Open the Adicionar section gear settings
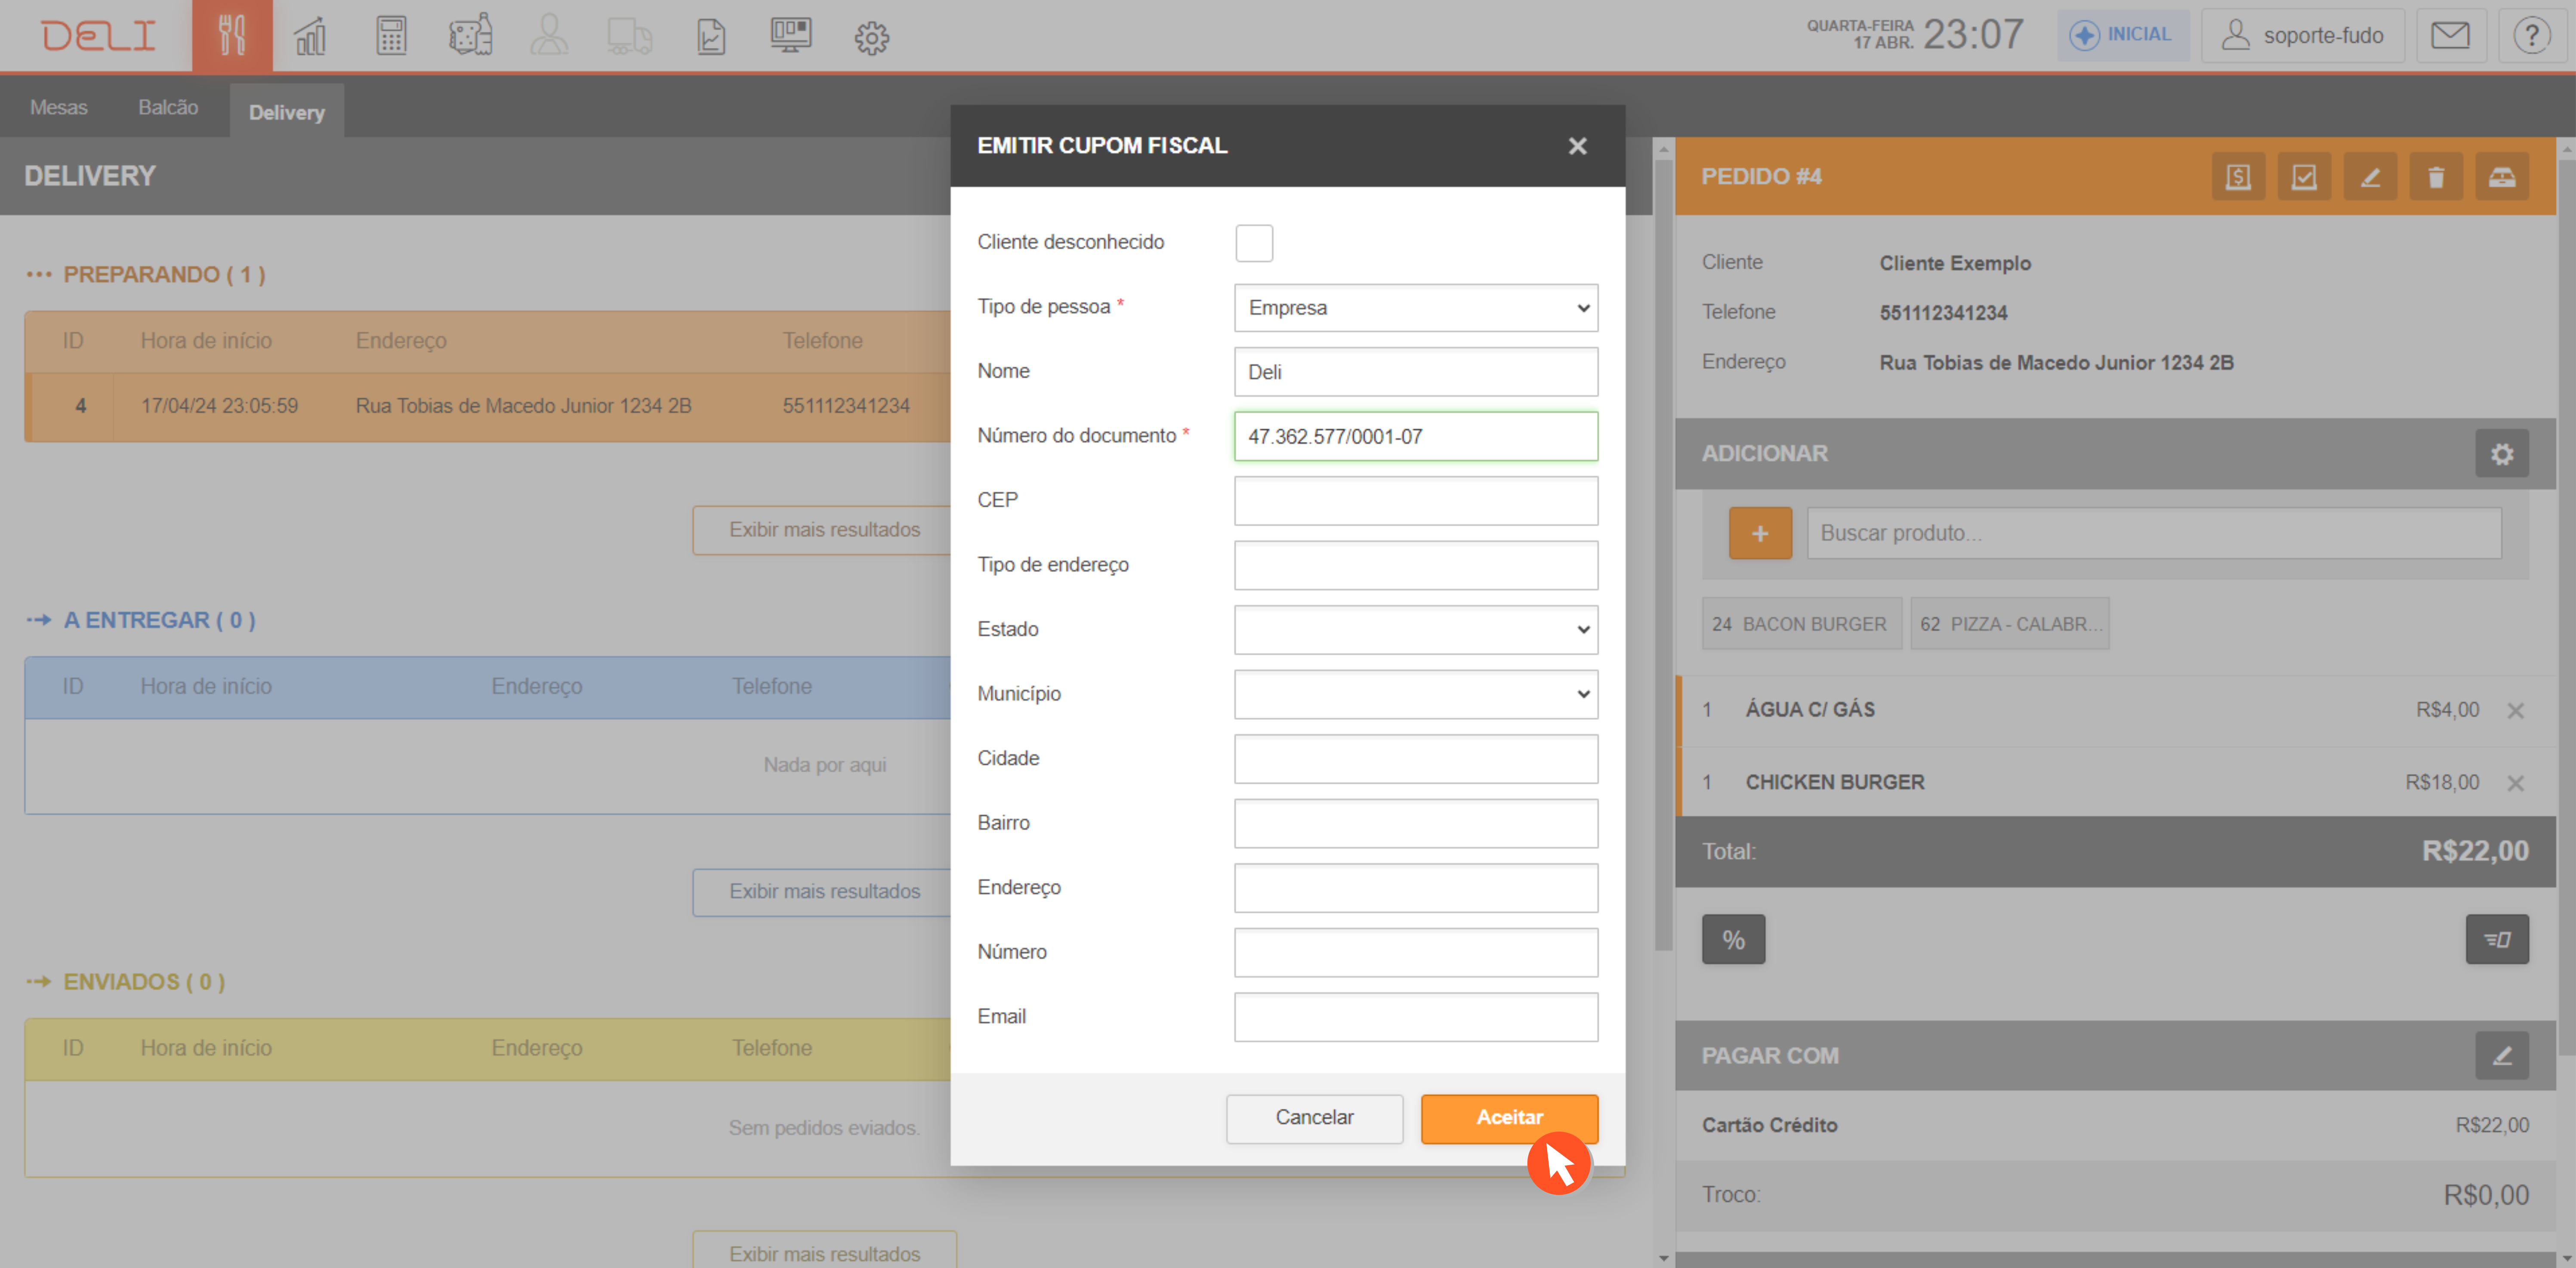 point(2502,454)
